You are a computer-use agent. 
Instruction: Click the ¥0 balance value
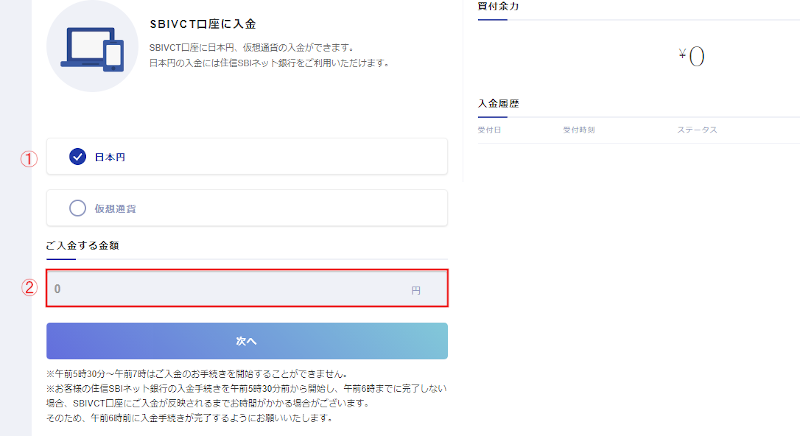click(x=691, y=56)
